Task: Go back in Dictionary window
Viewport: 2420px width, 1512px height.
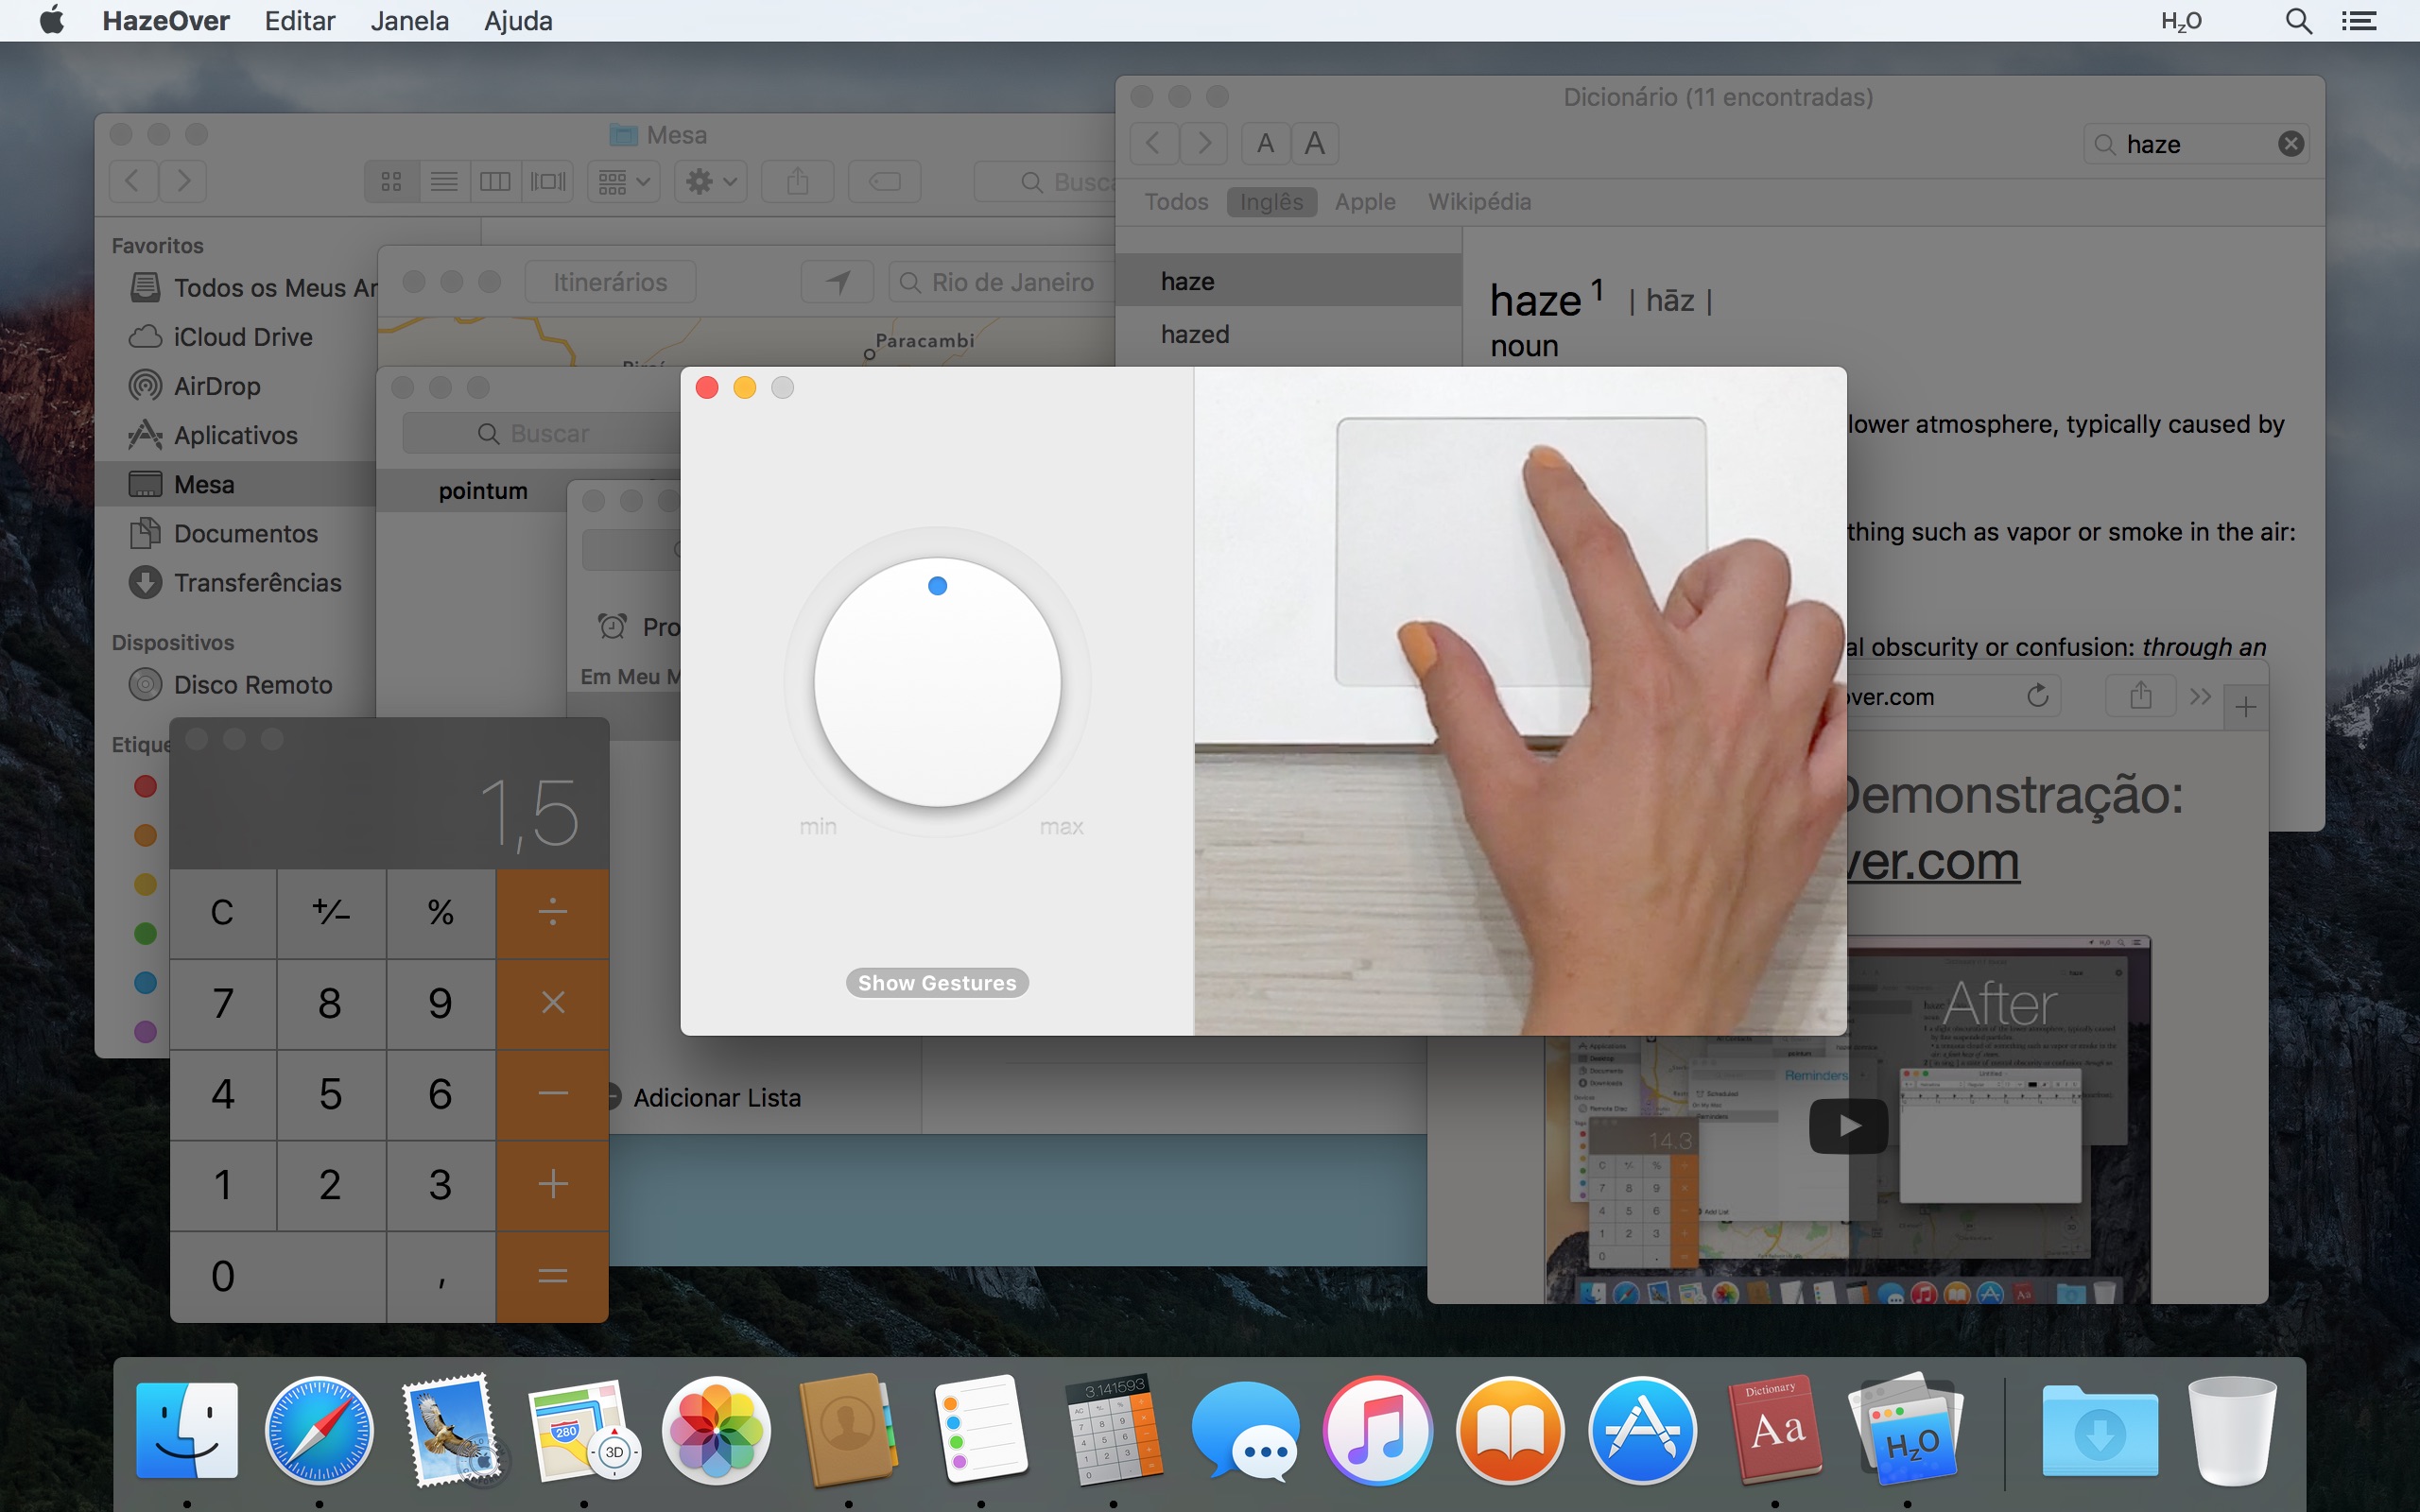Action: tap(1153, 144)
